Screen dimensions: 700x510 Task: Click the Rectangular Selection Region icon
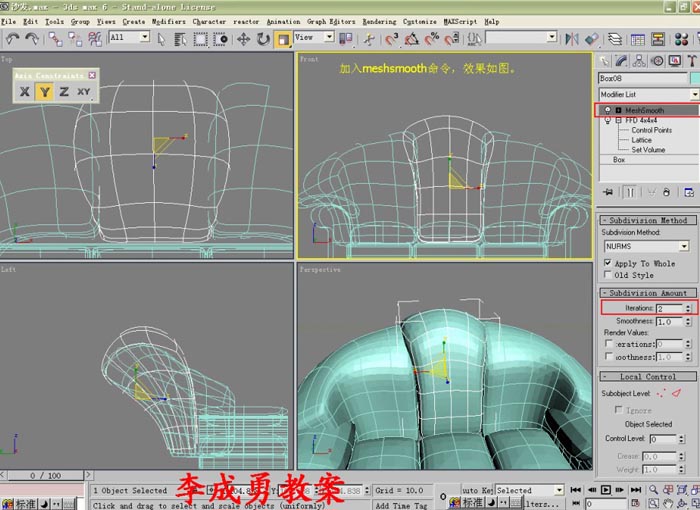click(200, 40)
